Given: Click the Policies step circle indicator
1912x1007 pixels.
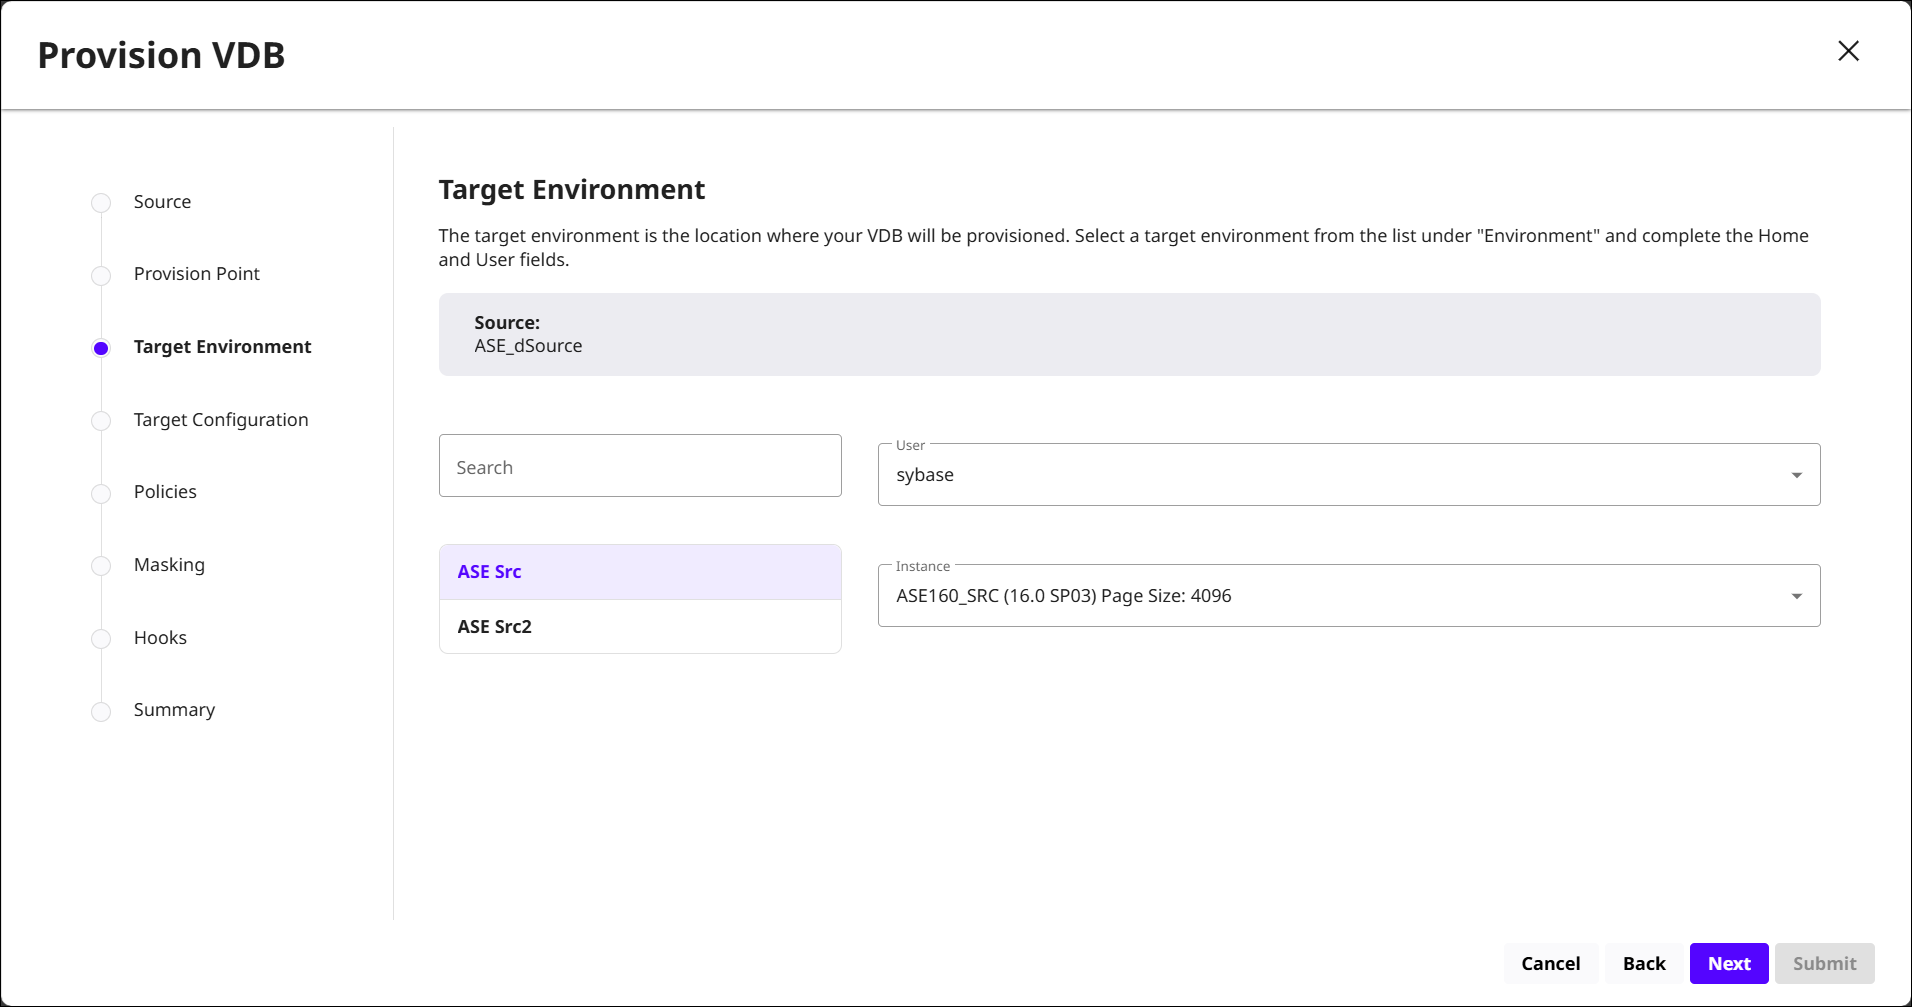Looking at the screenshot, I should point(101,493).
